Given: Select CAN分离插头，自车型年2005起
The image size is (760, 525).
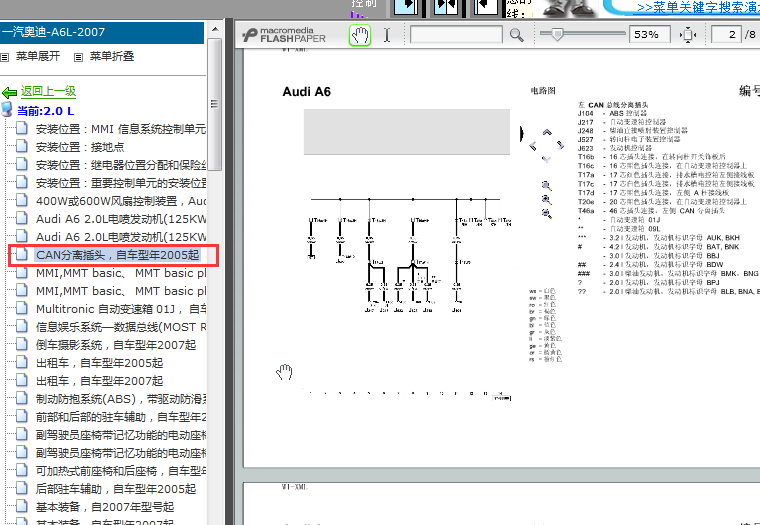Looking at the screenshot, I should point(118,255).
